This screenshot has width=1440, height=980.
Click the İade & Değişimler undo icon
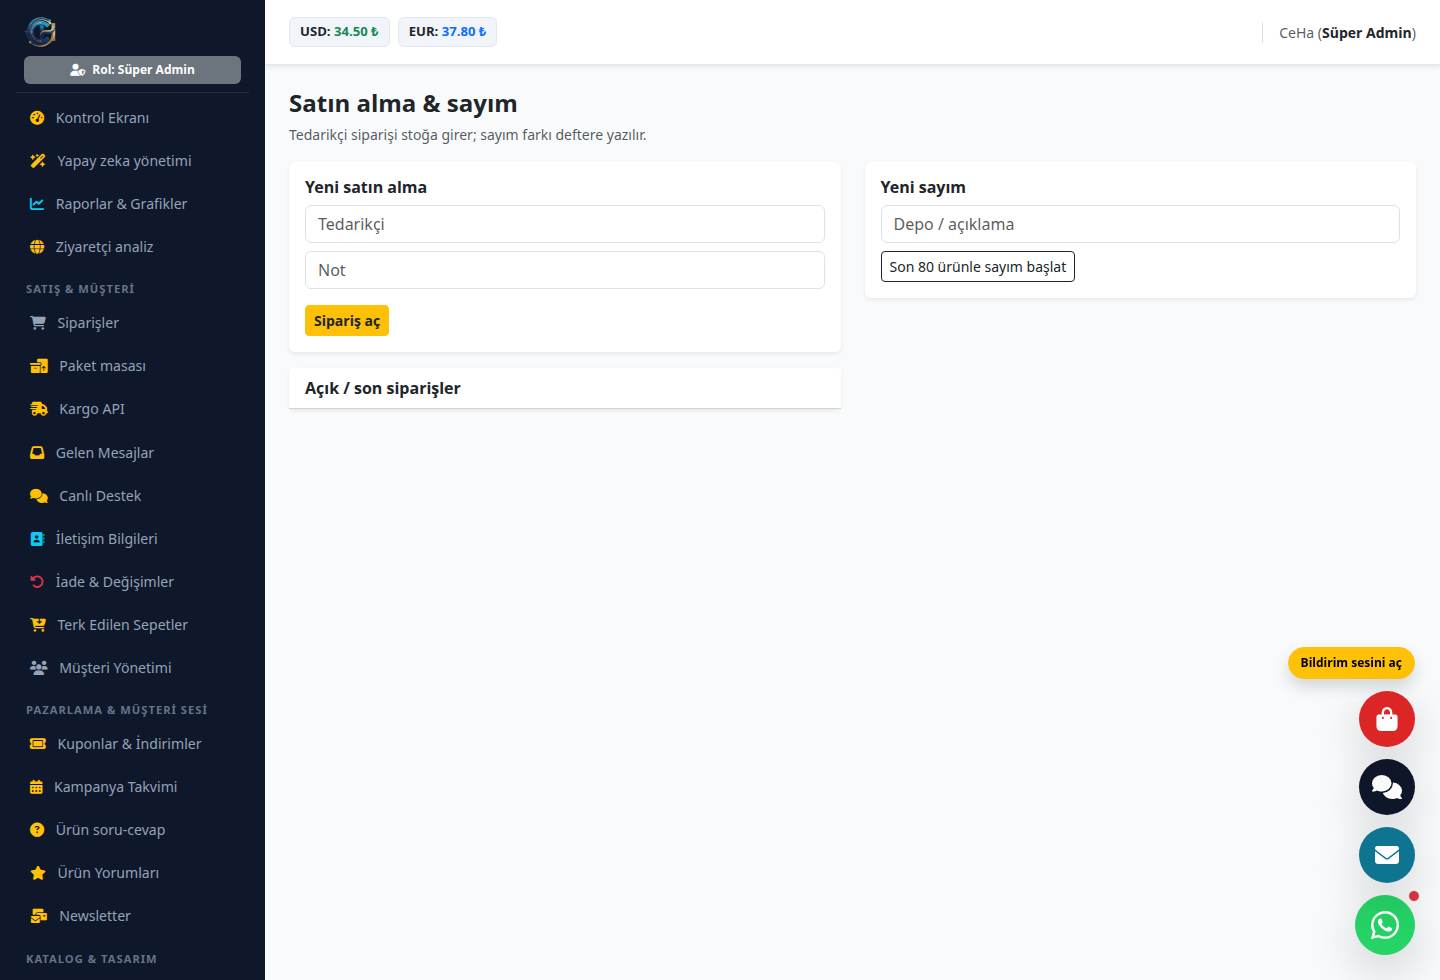click(37, 582)
